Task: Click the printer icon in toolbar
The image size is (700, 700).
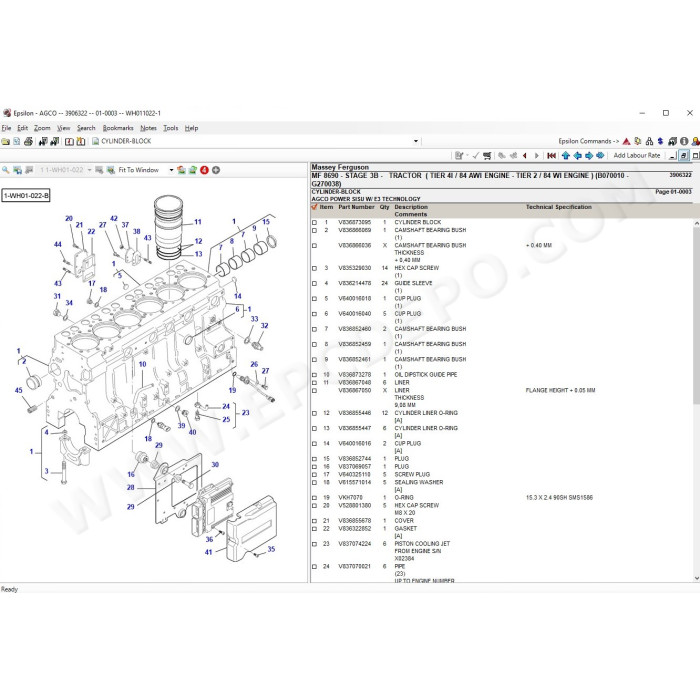Action: pyautogui.click(x=28, y=142)
